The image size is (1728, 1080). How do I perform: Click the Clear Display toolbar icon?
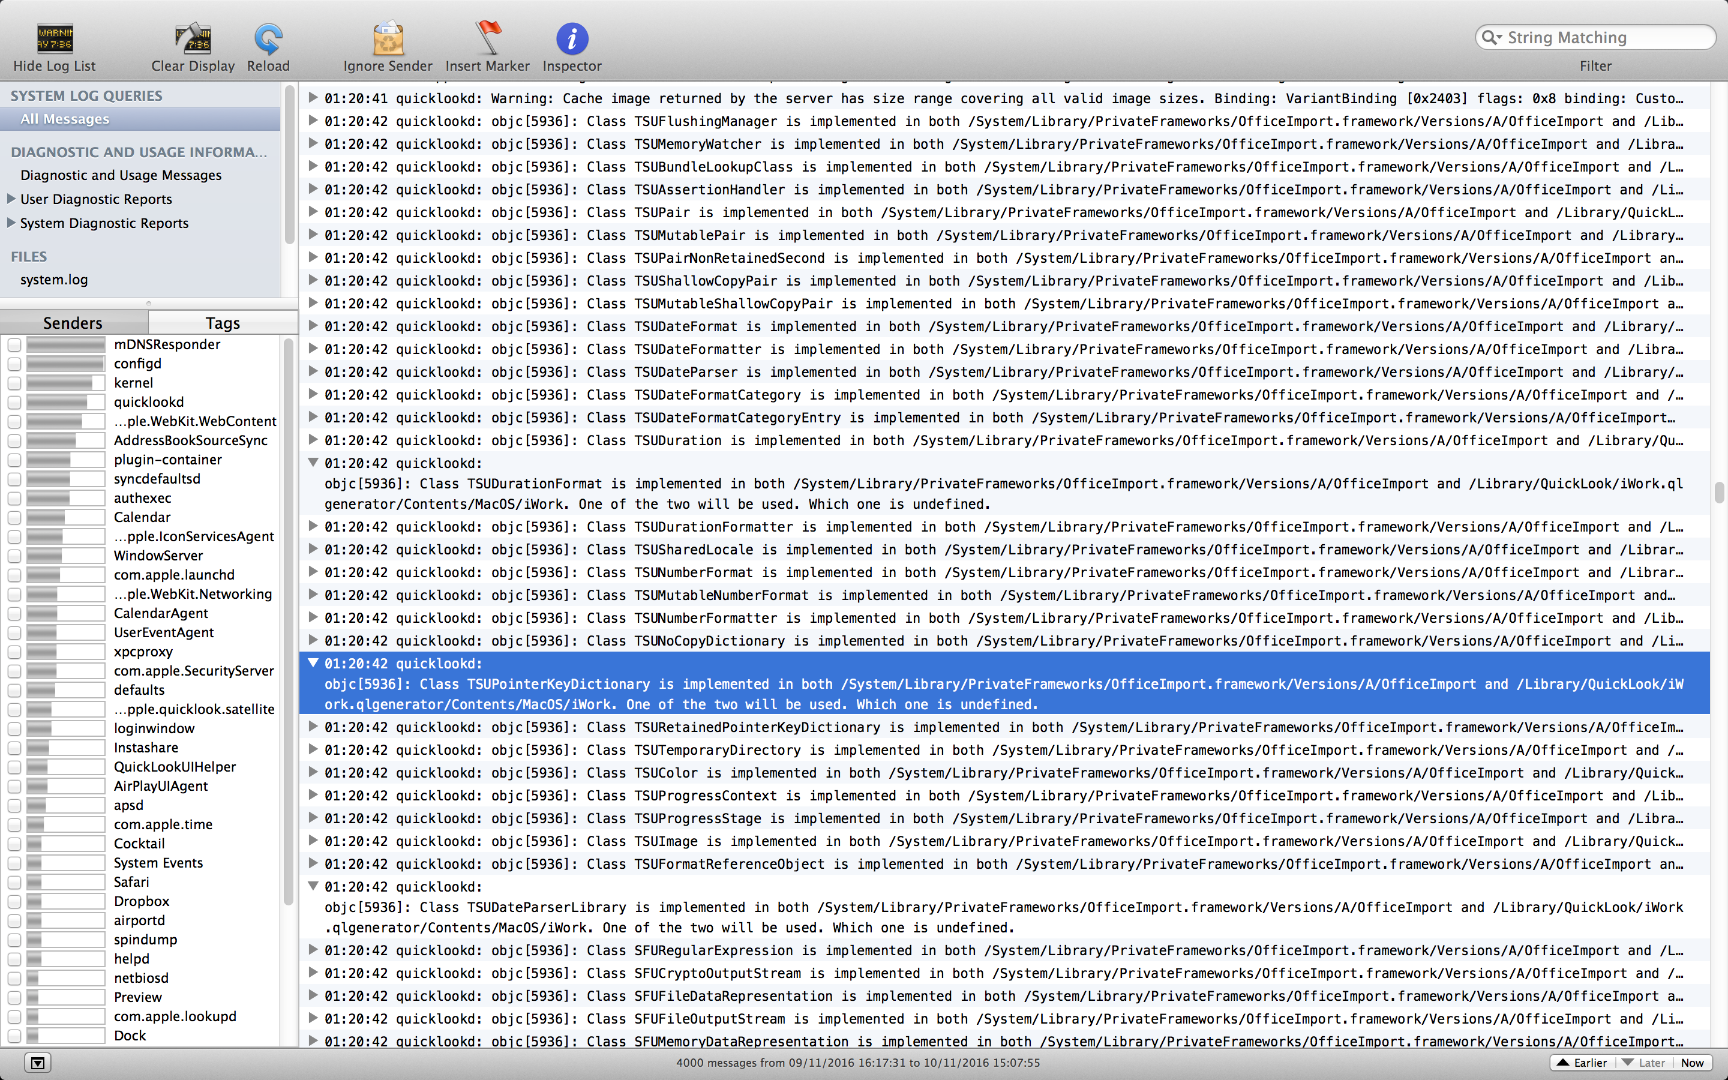[x=193, y=39]
